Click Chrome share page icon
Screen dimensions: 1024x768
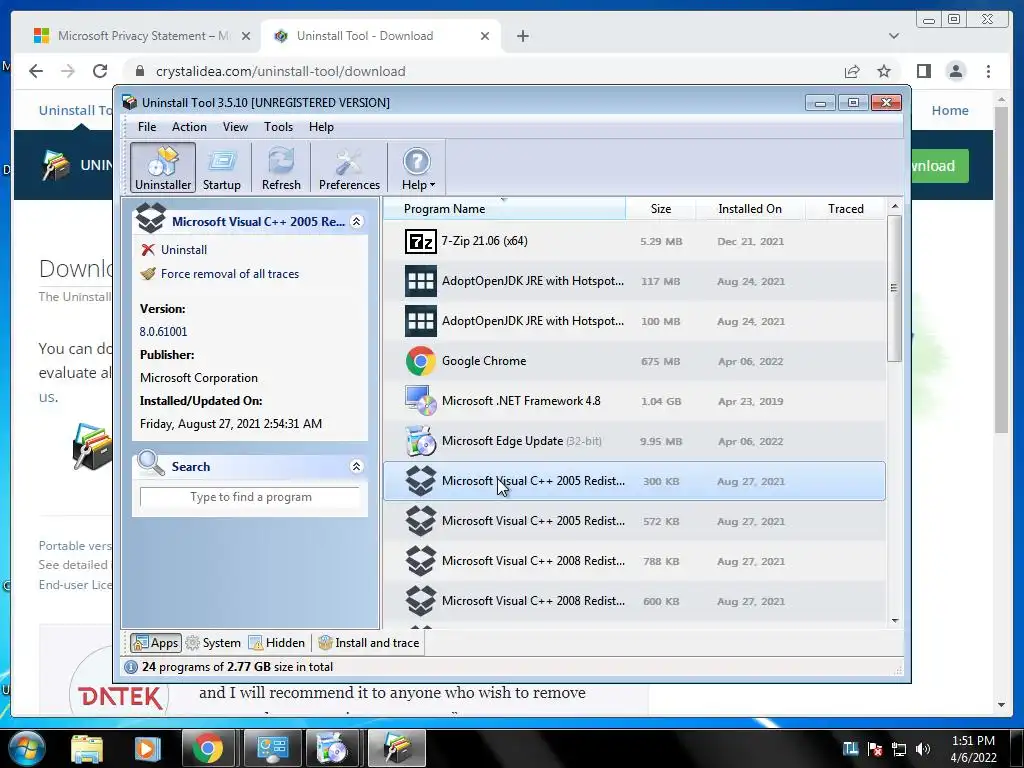pos(852,71)
